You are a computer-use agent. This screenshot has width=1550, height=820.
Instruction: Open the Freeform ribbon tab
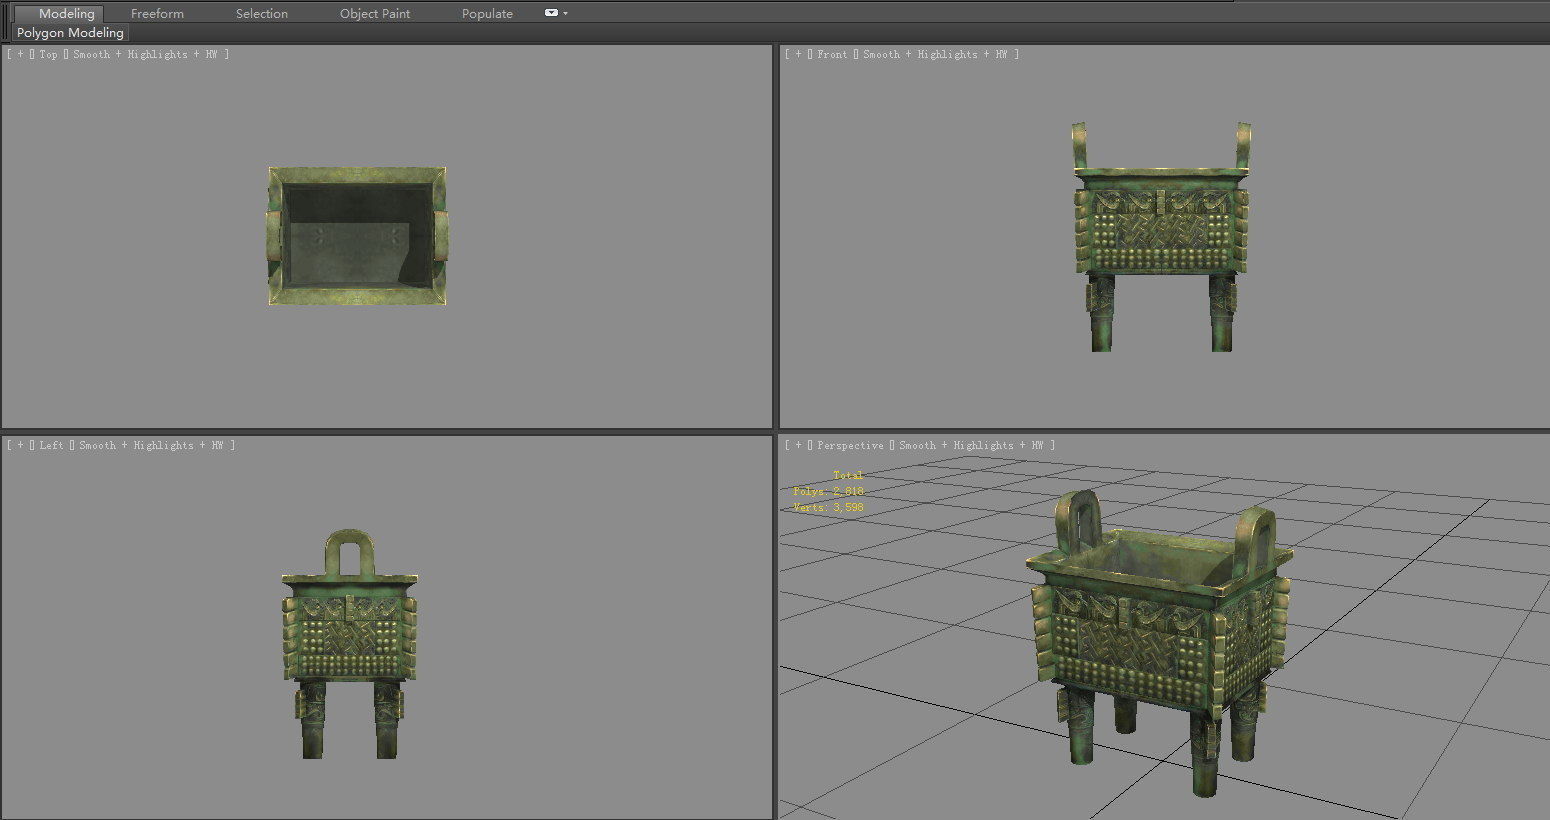coord(157,14)
